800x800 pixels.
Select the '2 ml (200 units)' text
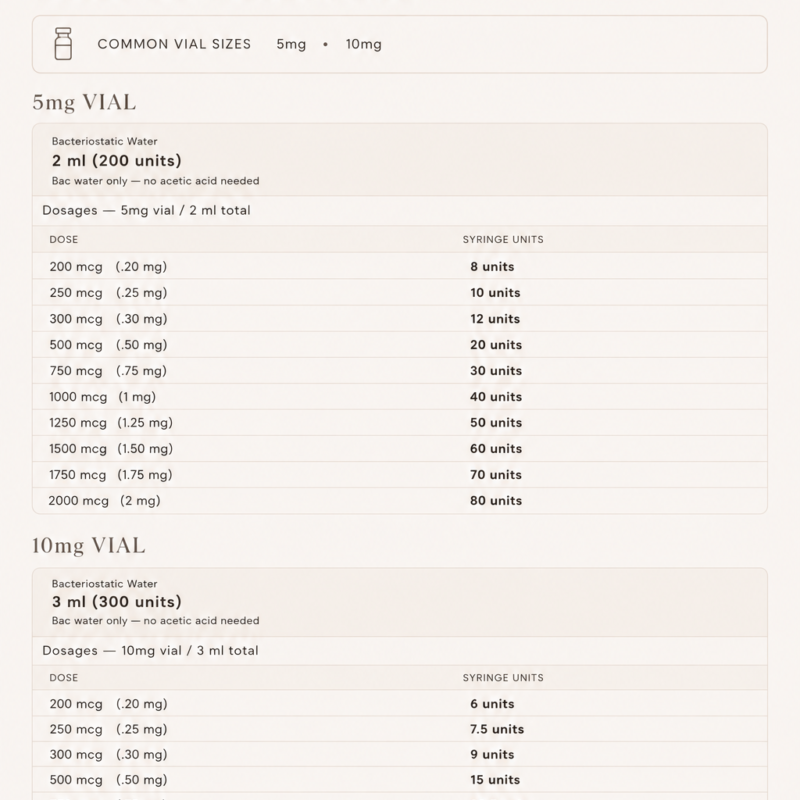117,161
